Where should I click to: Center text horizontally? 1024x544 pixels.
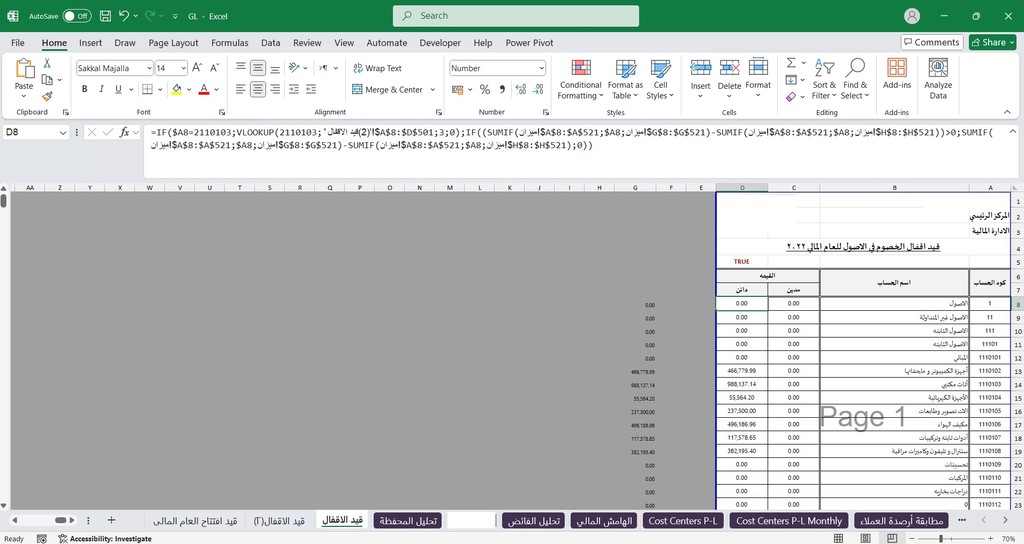pyautogui.click(x=258, y=89)
